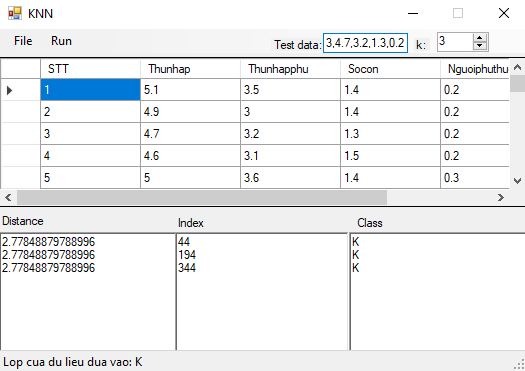
Task: Select STT cell with value 4
Action: pyautogui.click(x=90, y=156)
